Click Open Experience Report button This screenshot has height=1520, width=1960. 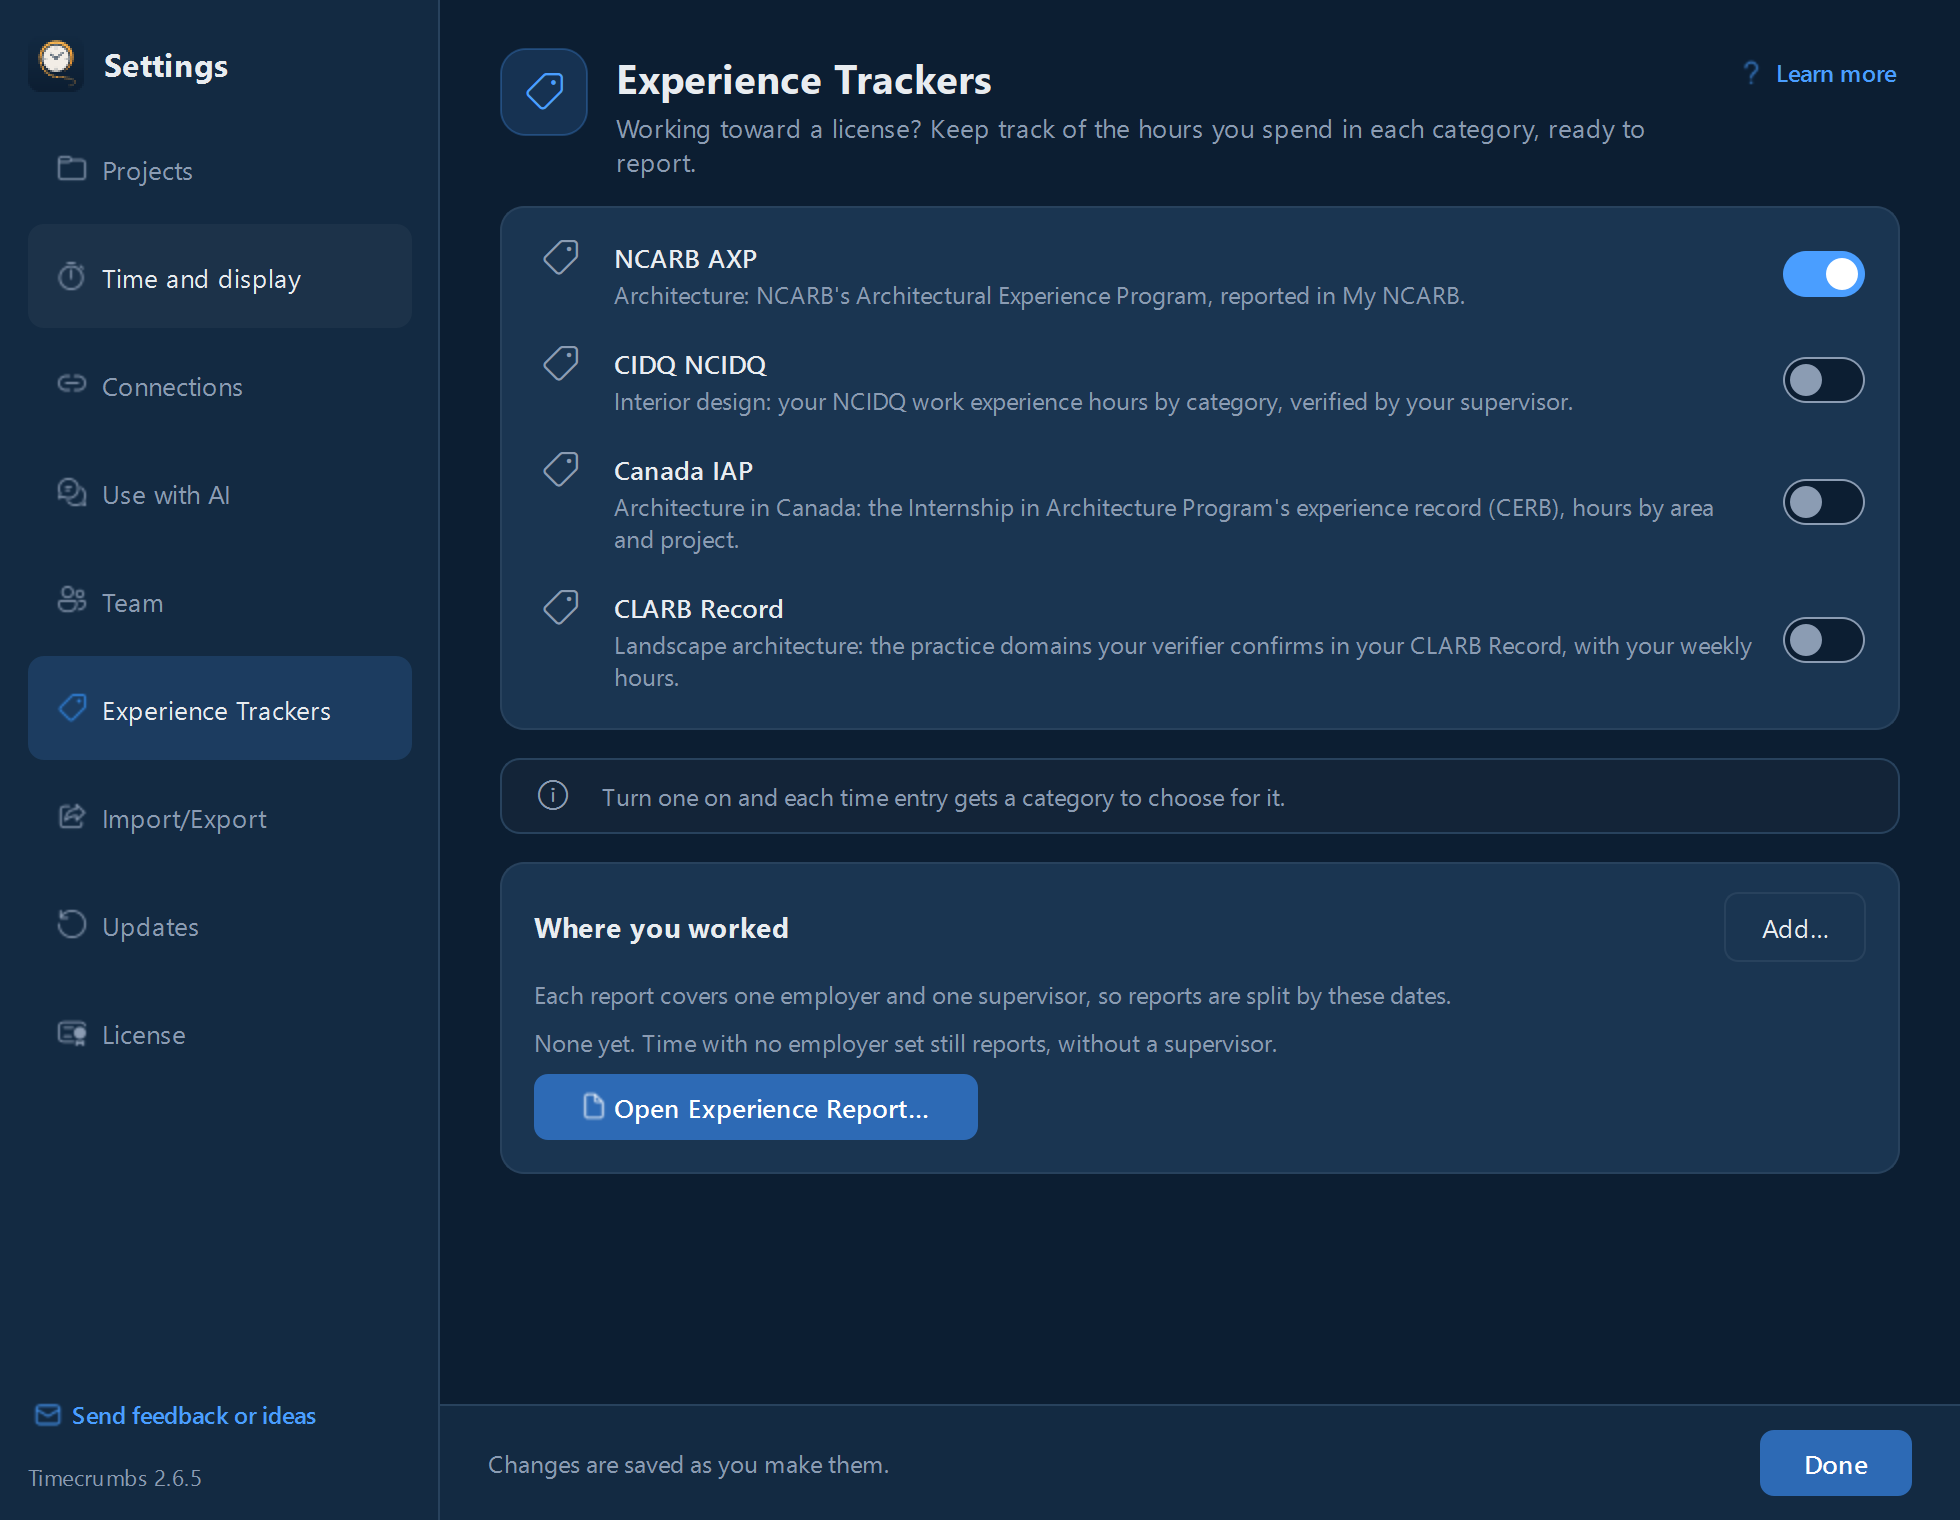pos(755,1108)
